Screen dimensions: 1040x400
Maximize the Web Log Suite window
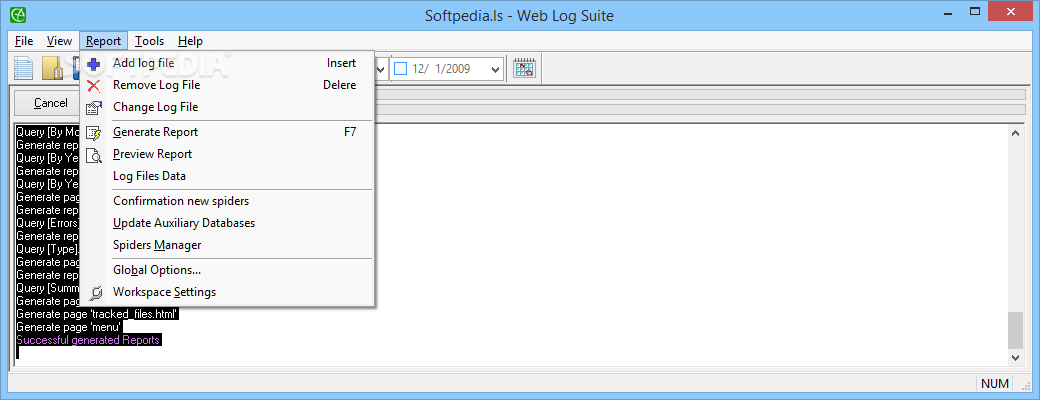coord(974,10)
